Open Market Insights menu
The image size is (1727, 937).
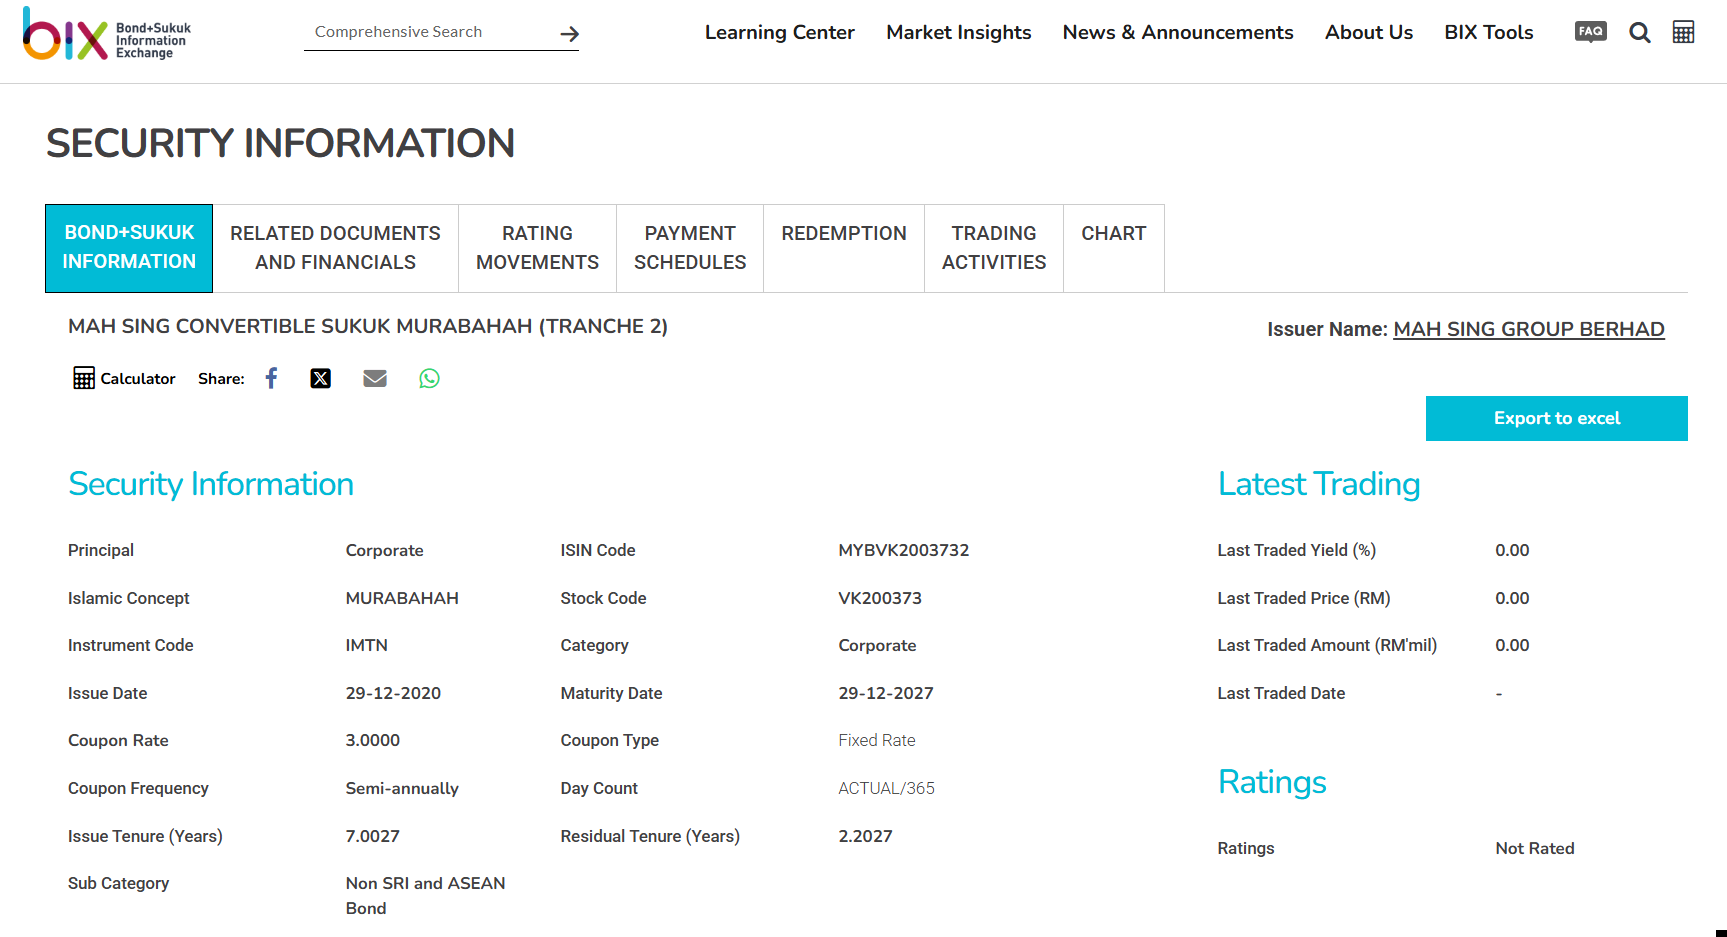coord(958,32)
